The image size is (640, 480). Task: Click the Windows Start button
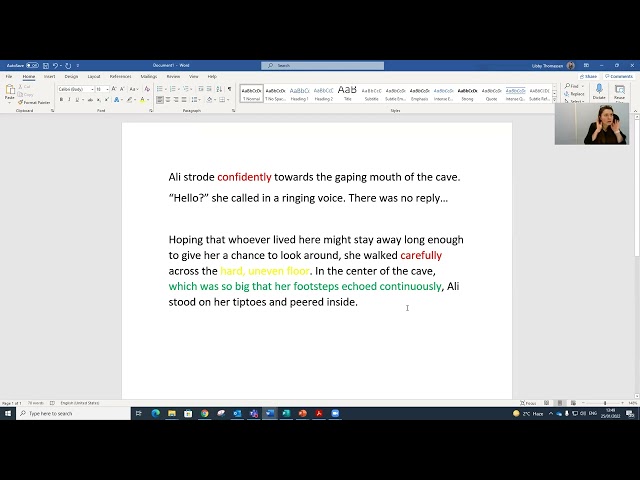[x=8, y=413]
